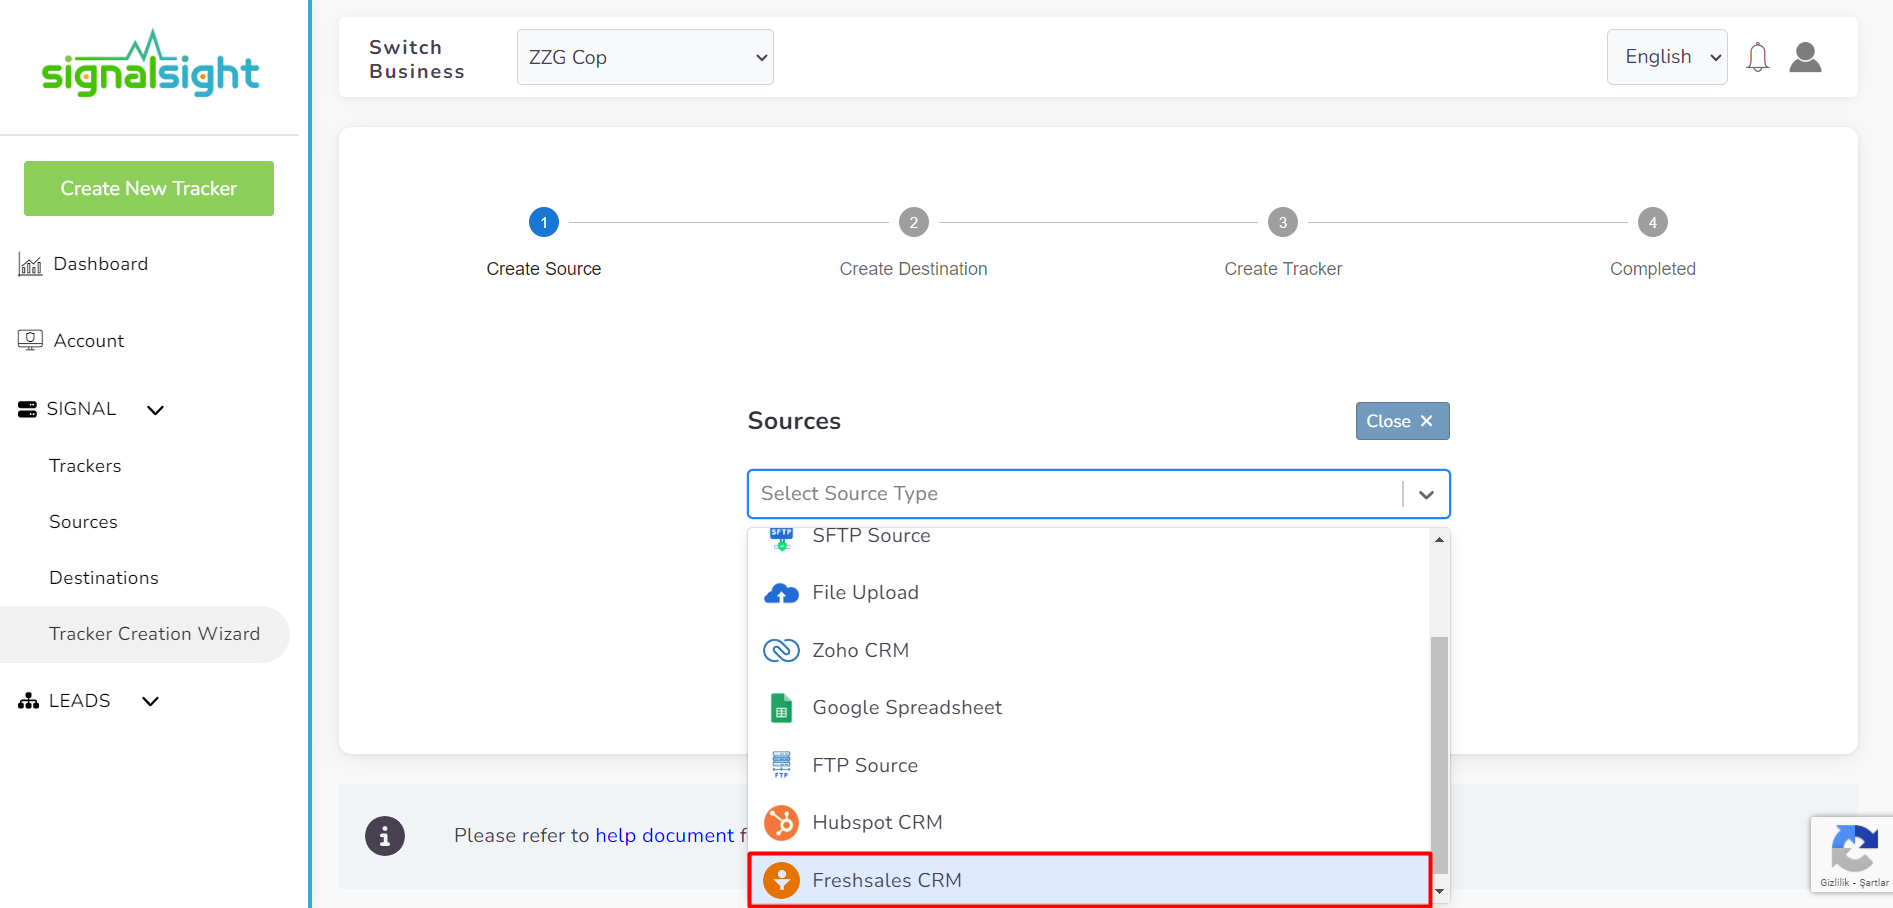1893x908 pixels.
Task: Click the list scroll up arrow
Action: pyautogui.click(x=1439, y=539)
